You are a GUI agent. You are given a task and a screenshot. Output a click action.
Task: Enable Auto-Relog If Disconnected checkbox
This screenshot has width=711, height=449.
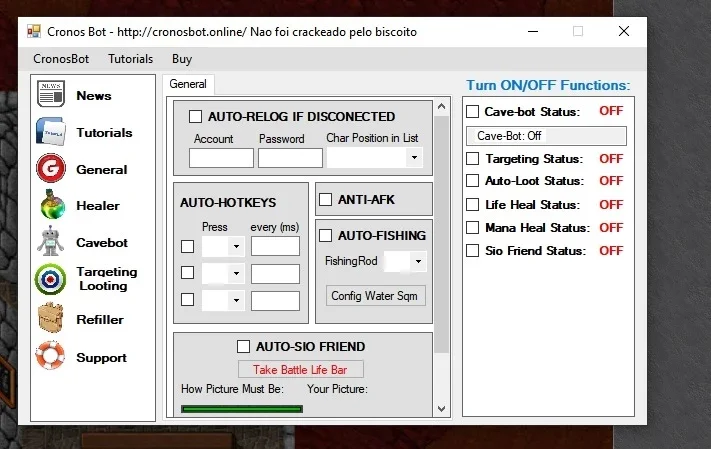[x=195, y=117]
